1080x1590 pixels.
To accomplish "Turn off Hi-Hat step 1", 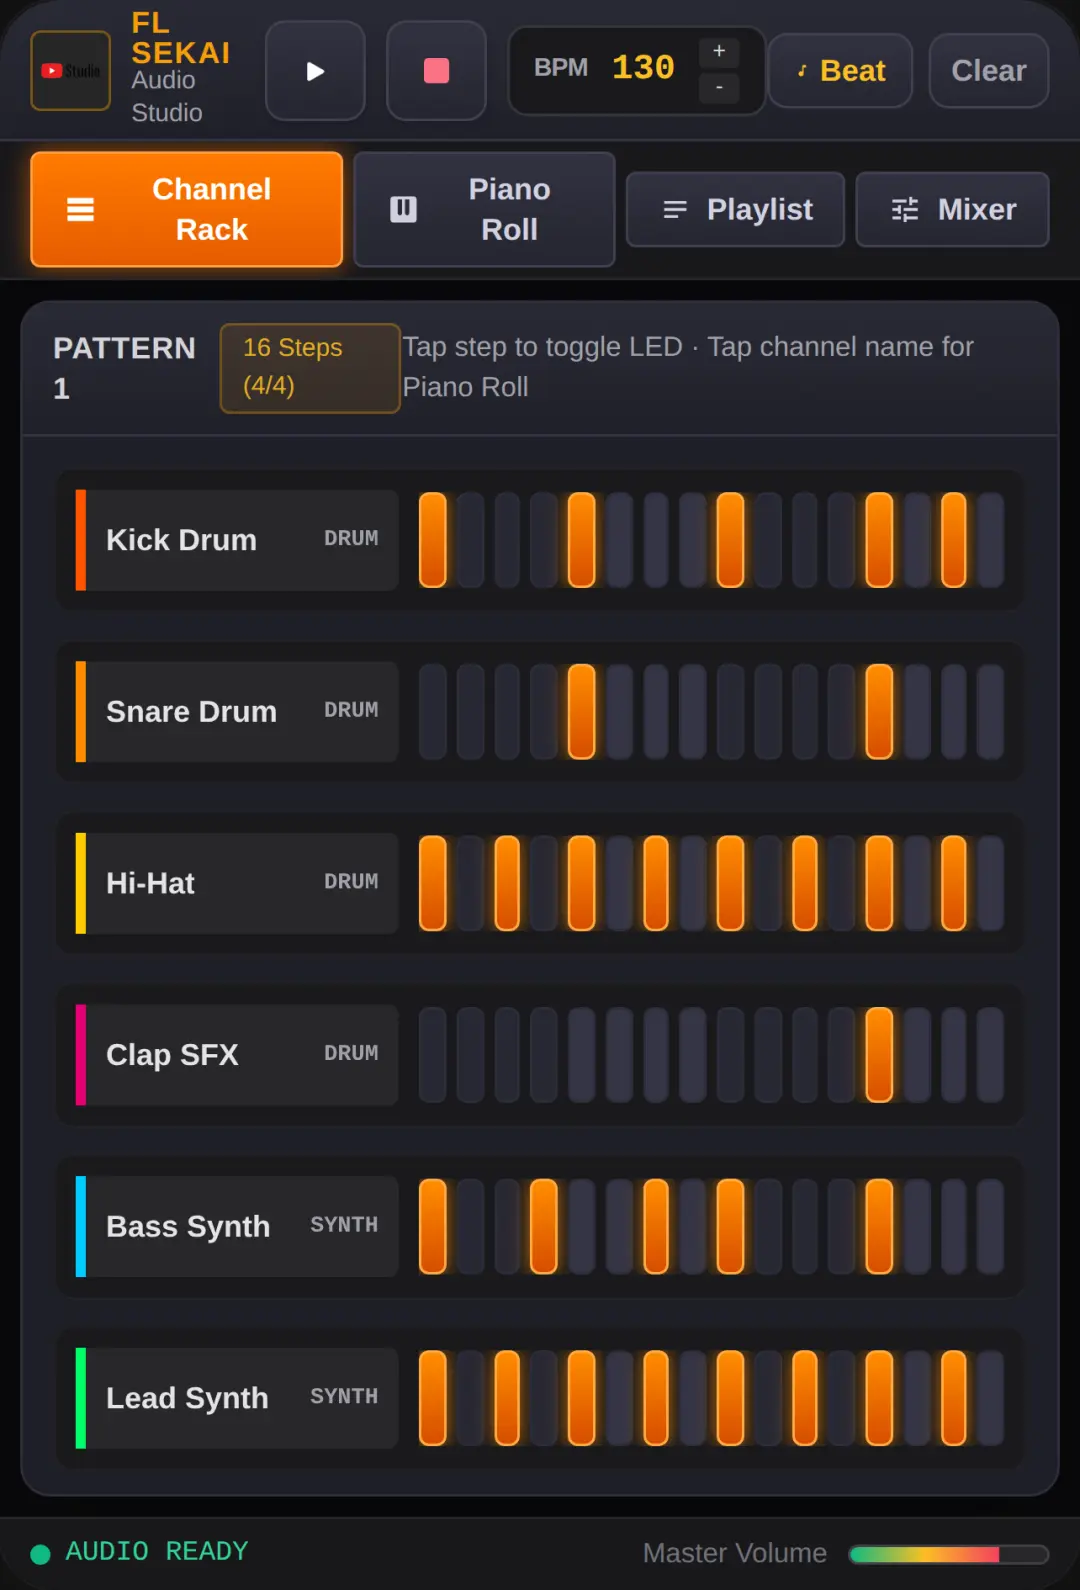I will (433, 883).
